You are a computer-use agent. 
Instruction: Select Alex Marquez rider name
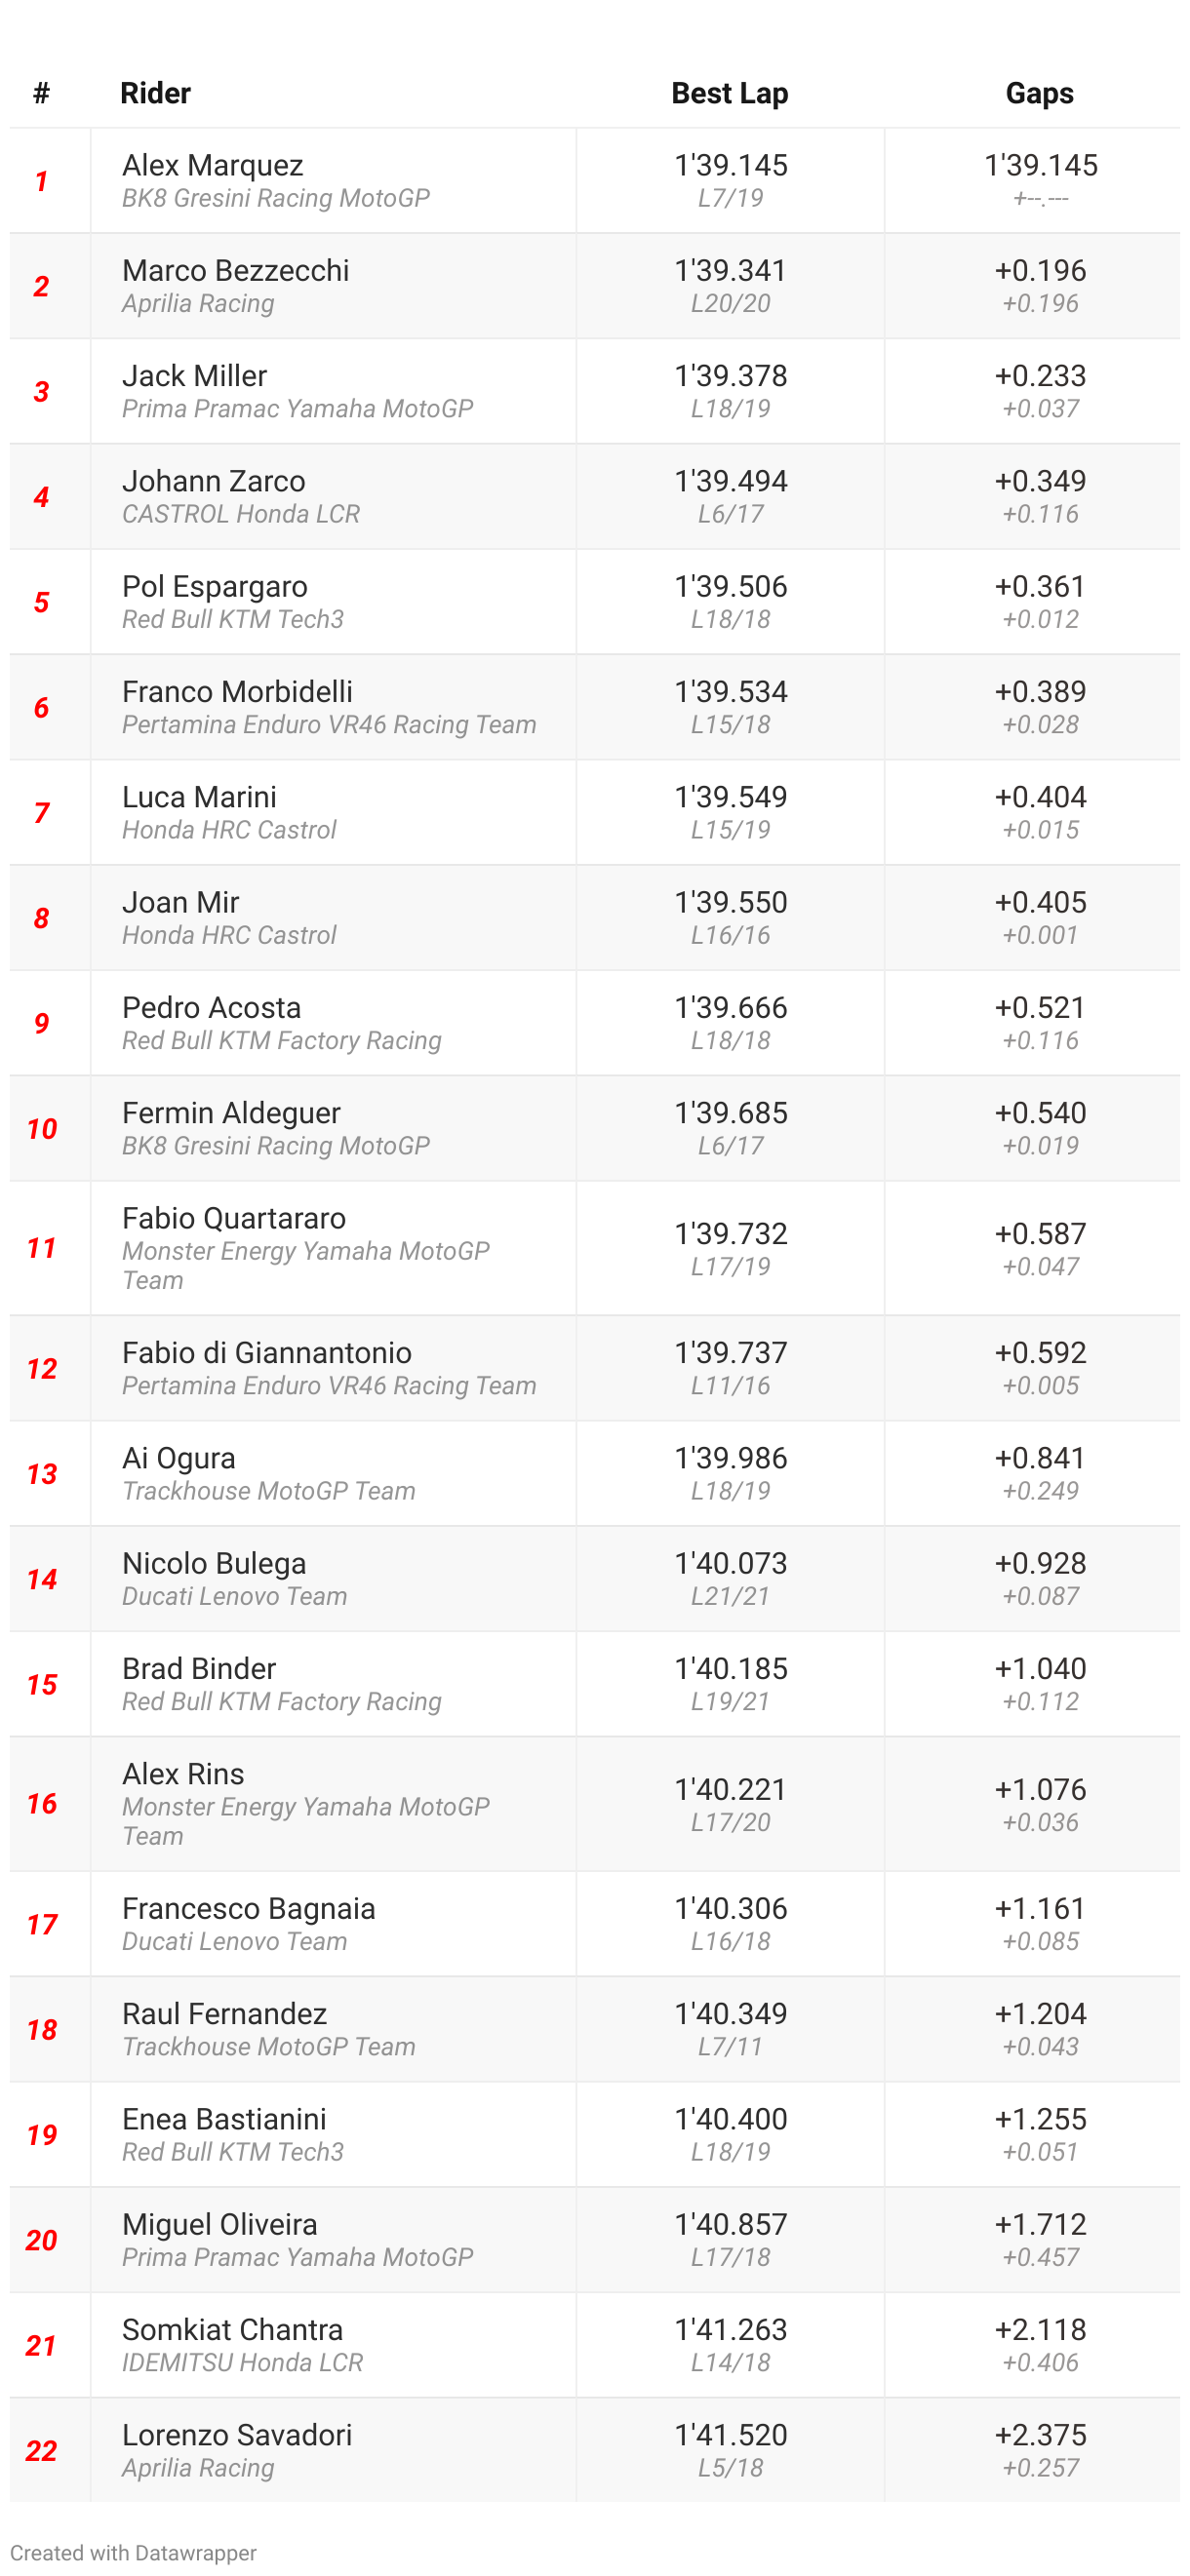[213, 165]
